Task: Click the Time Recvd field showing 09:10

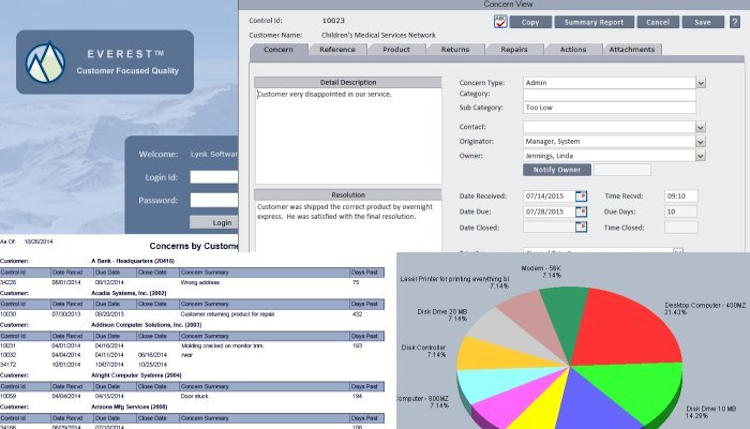Action: pyautogui.click(x=681, y=196)
